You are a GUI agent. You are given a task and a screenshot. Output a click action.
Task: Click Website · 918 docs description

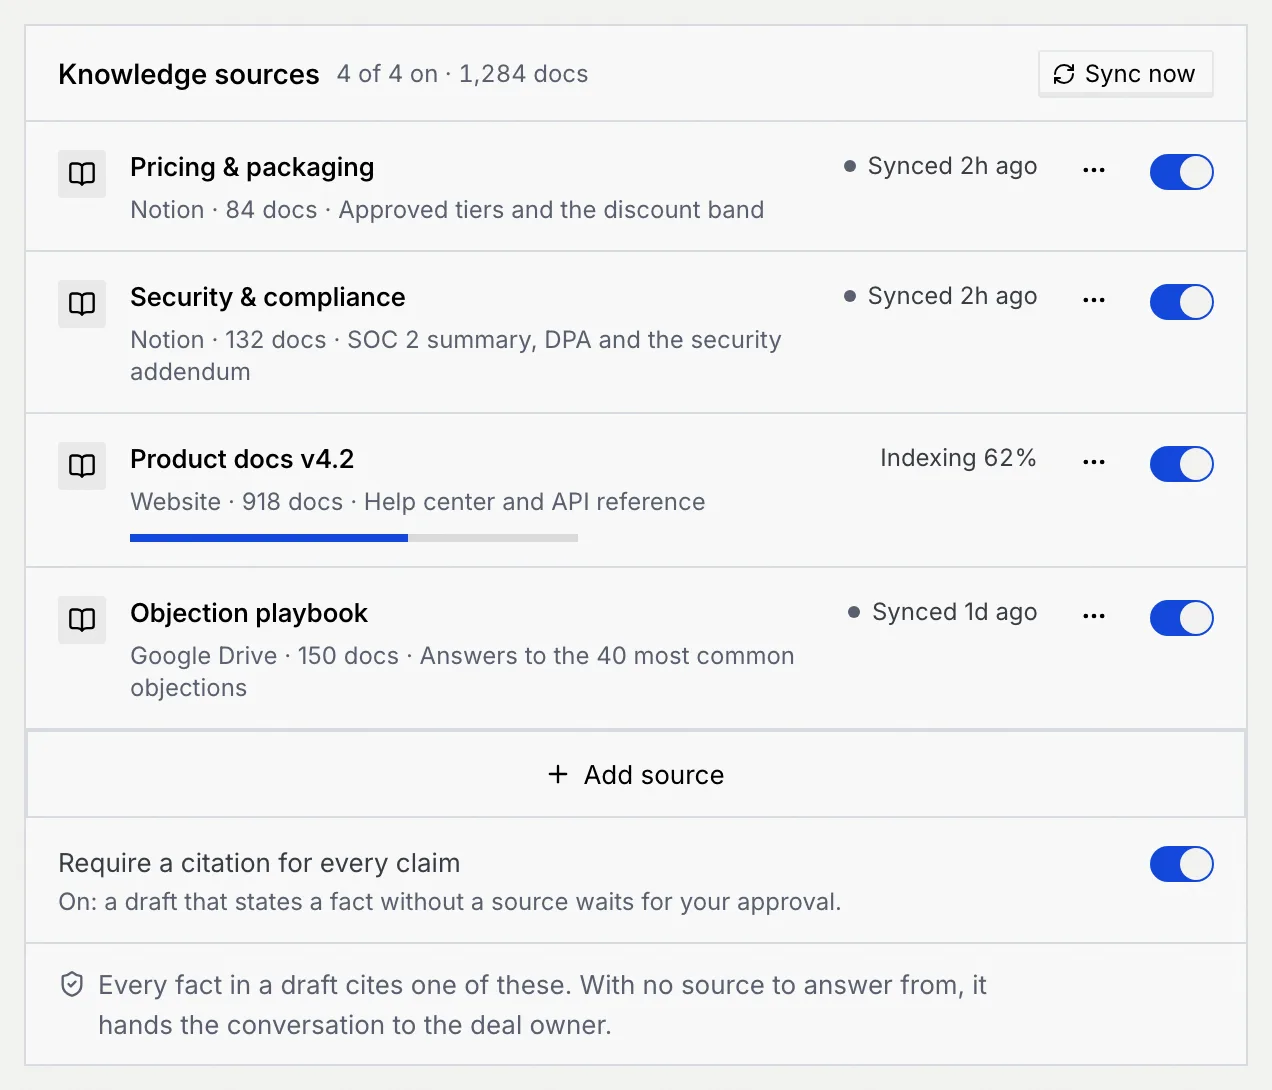(x=418, y=502)
